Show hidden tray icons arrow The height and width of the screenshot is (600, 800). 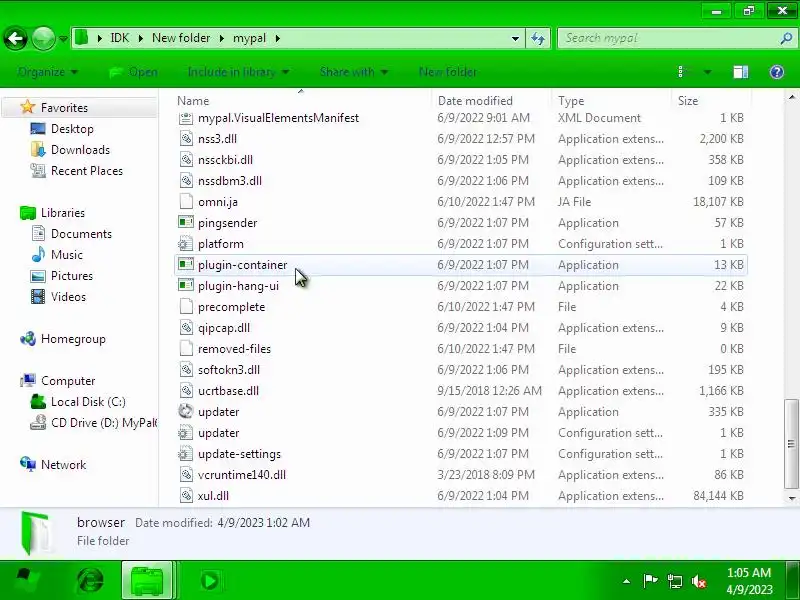(x=627, y=581)
